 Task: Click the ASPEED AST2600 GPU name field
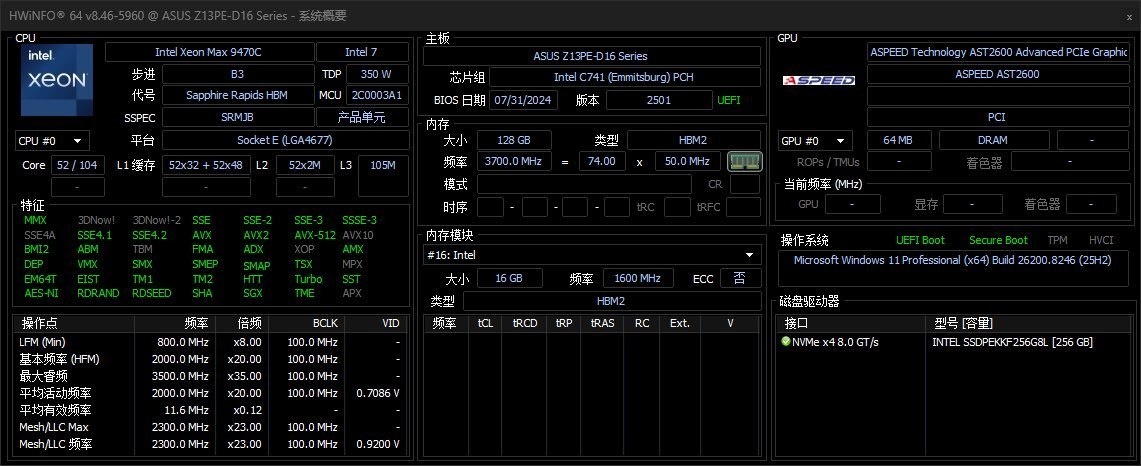tap(998, 74)
